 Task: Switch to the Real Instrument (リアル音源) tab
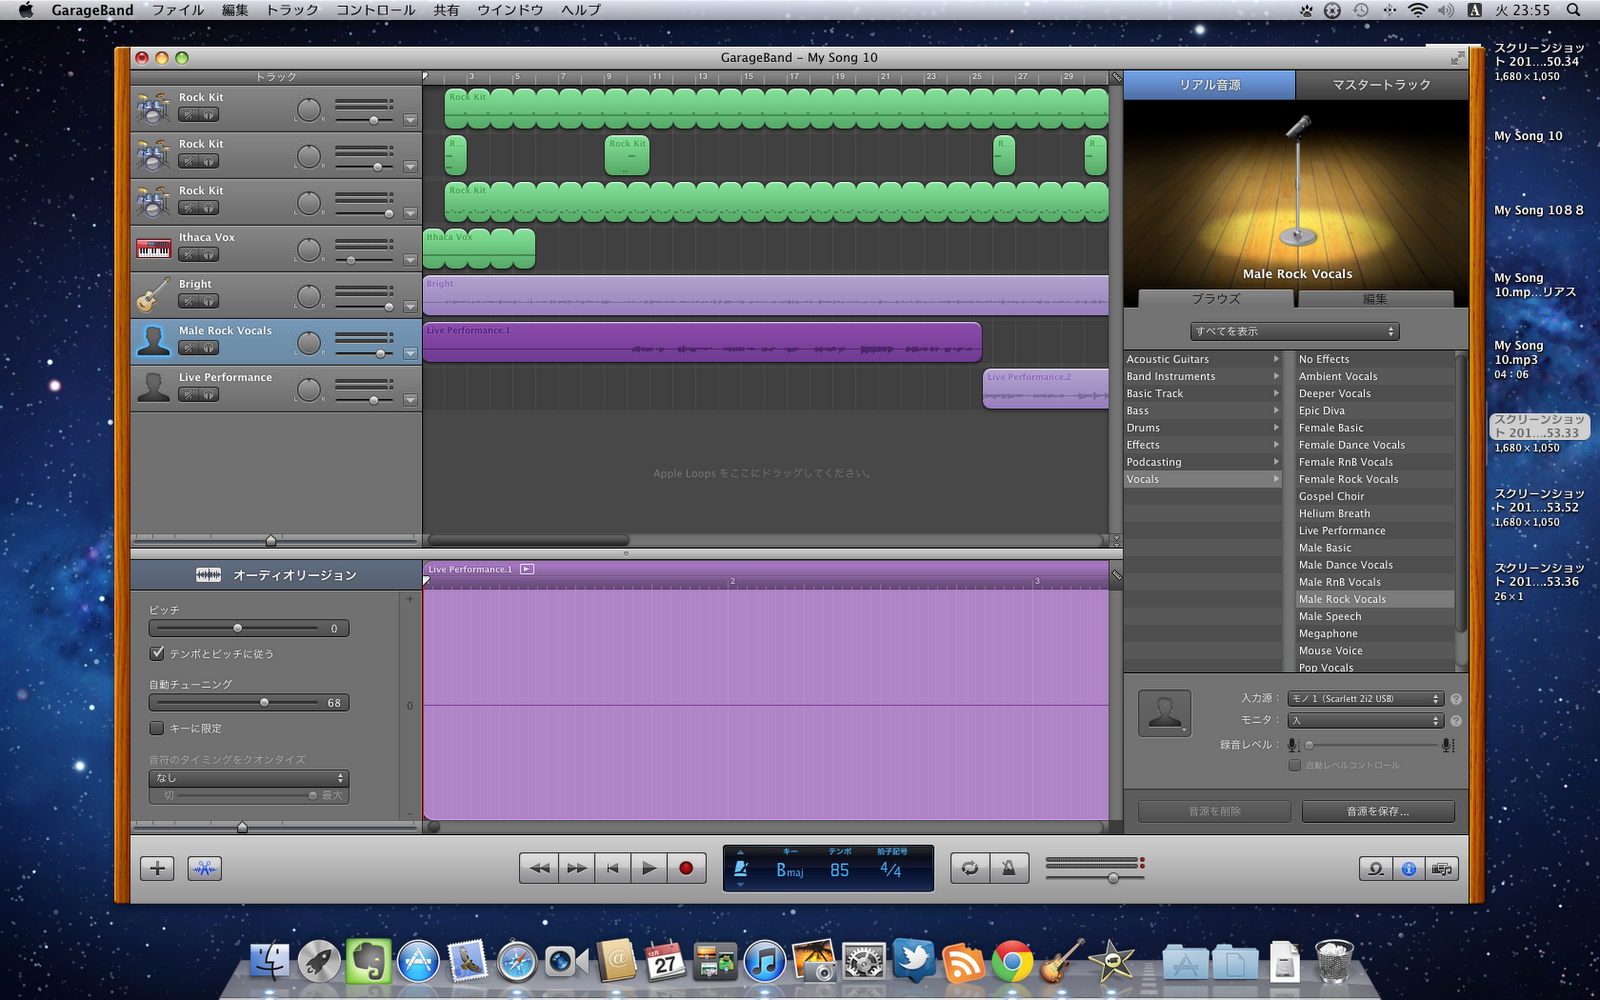(x=1210, y=85)
